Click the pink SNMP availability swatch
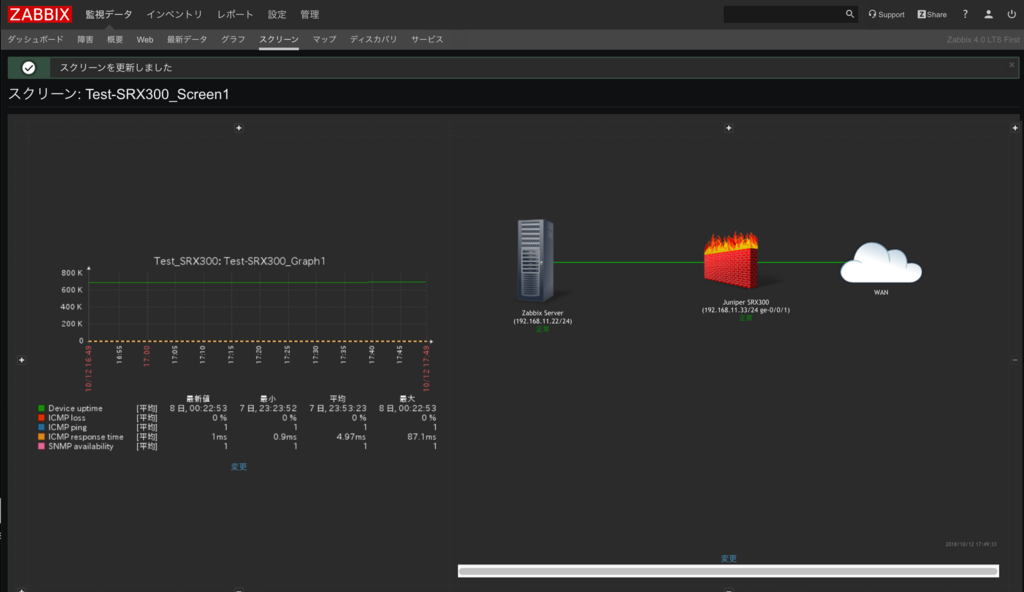 click(41, 446)
